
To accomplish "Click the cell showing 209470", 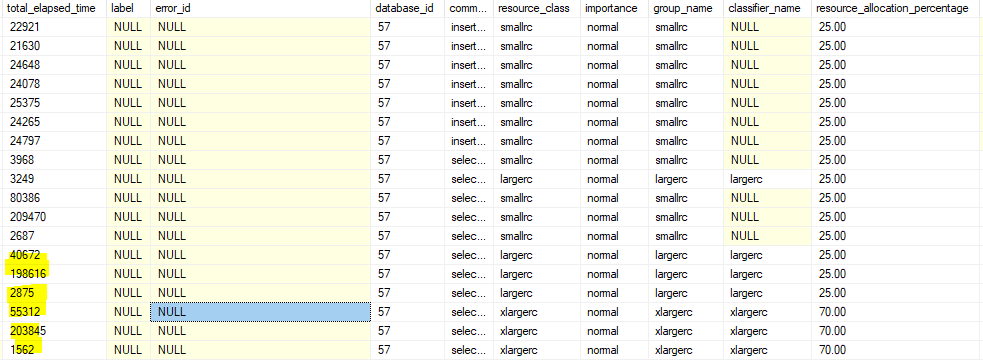I will click(x=54, y=217).
